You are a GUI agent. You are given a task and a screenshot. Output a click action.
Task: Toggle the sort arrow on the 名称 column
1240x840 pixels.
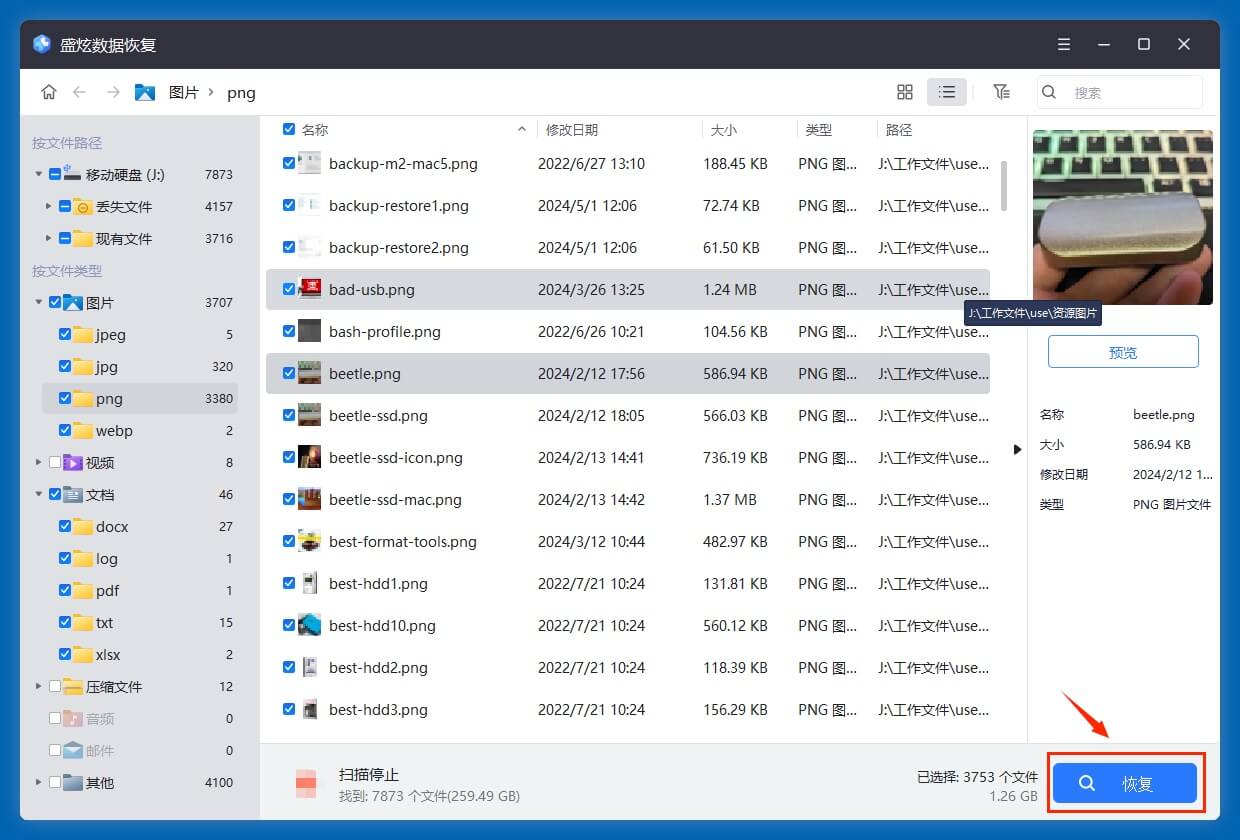(521, 129)
